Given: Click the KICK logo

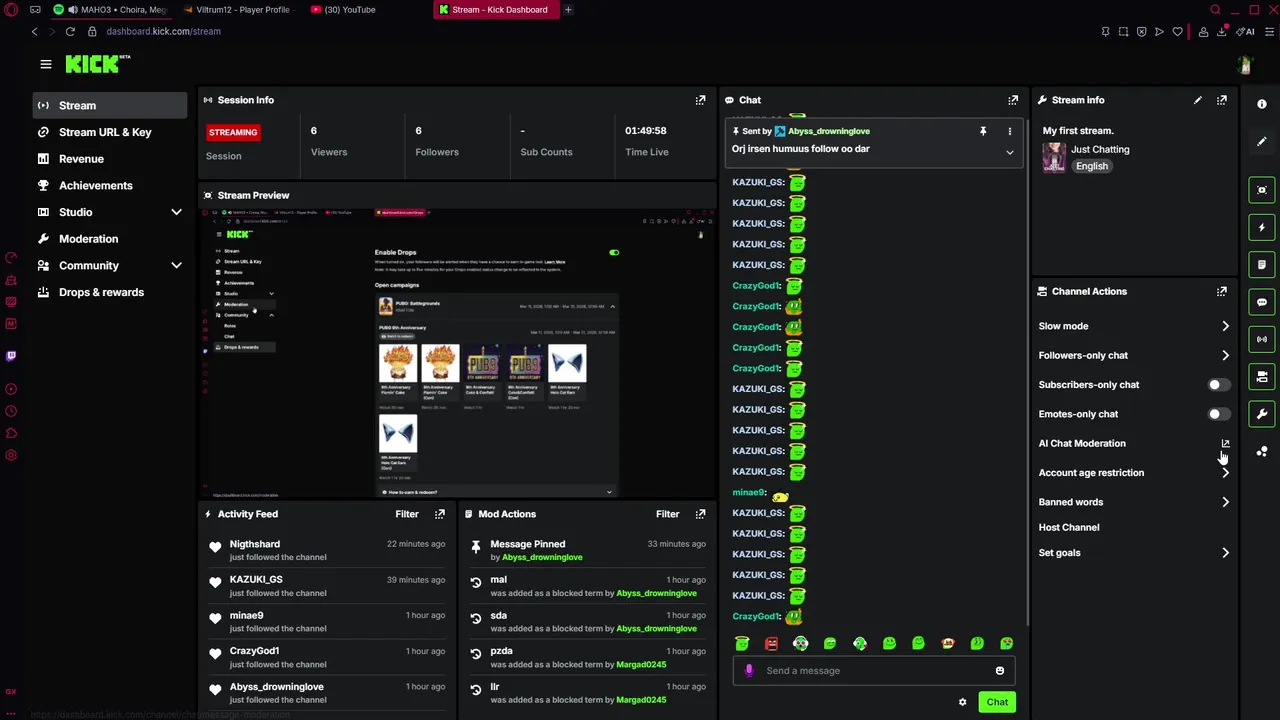Looking at the screenshot, I should click(98, 64).
